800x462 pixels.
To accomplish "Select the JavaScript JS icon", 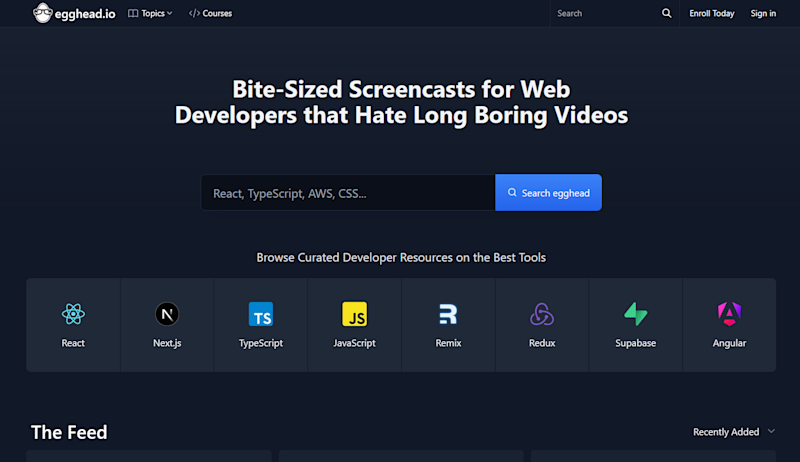I will click(x=355, y=314).
